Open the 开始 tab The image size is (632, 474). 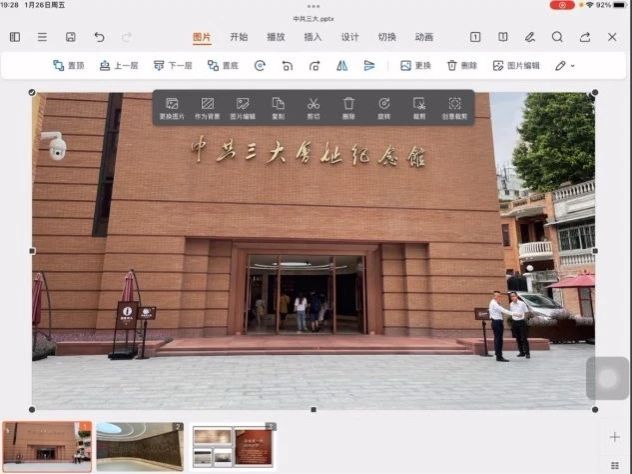click(x=239, y=37)
